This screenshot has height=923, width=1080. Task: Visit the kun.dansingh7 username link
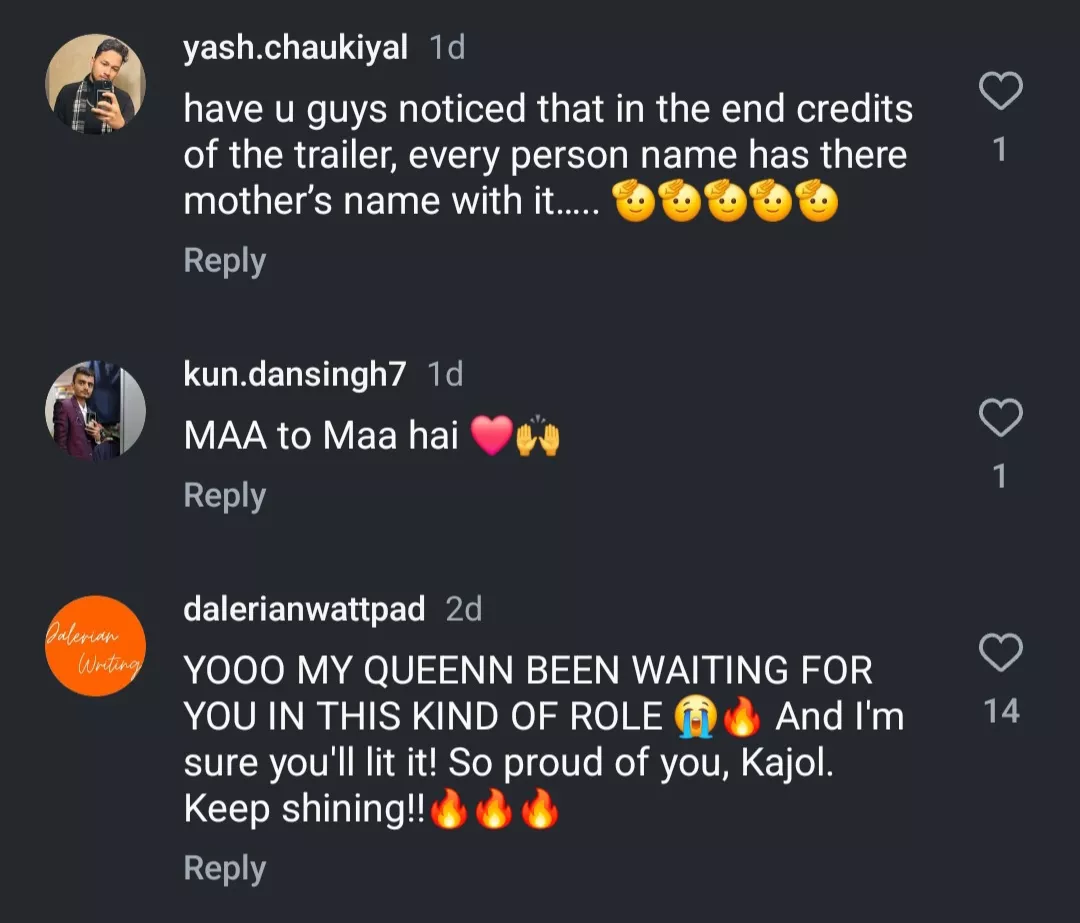[295, 374]
